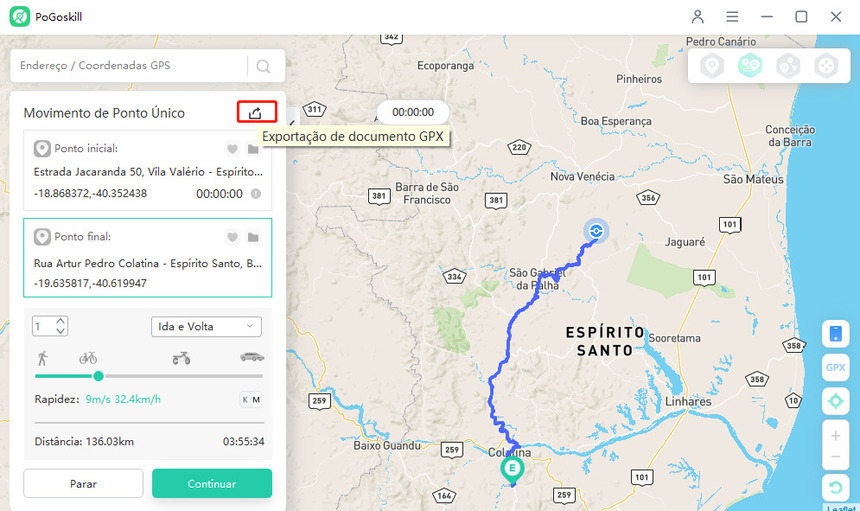Screen dimensions: 860x511
Task: Click the phone device icon
Action: coord(835,334)
